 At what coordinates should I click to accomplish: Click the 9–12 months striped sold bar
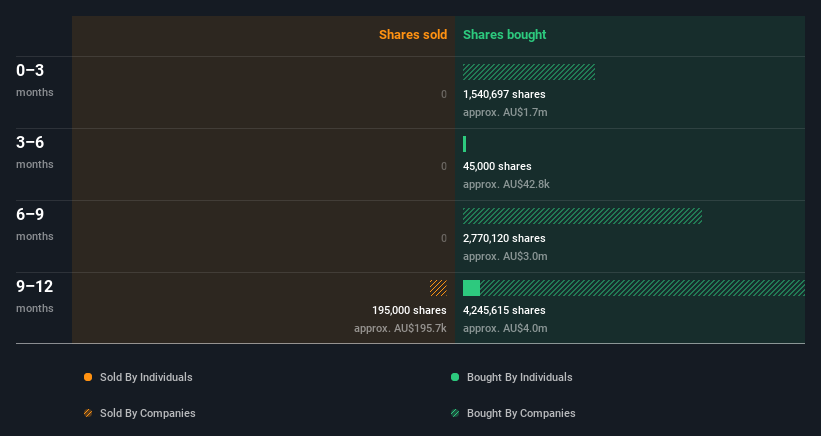(438, 288)
